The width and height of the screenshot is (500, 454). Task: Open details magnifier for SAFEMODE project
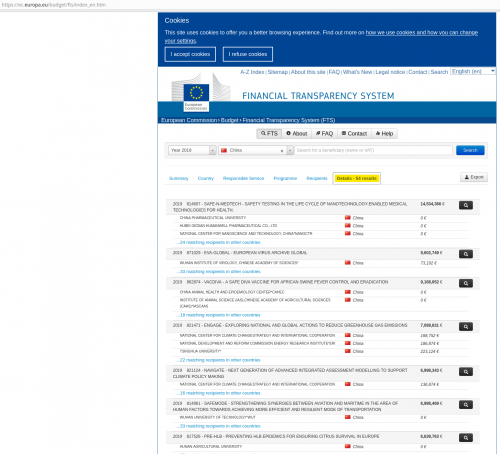tap(466, 405)
